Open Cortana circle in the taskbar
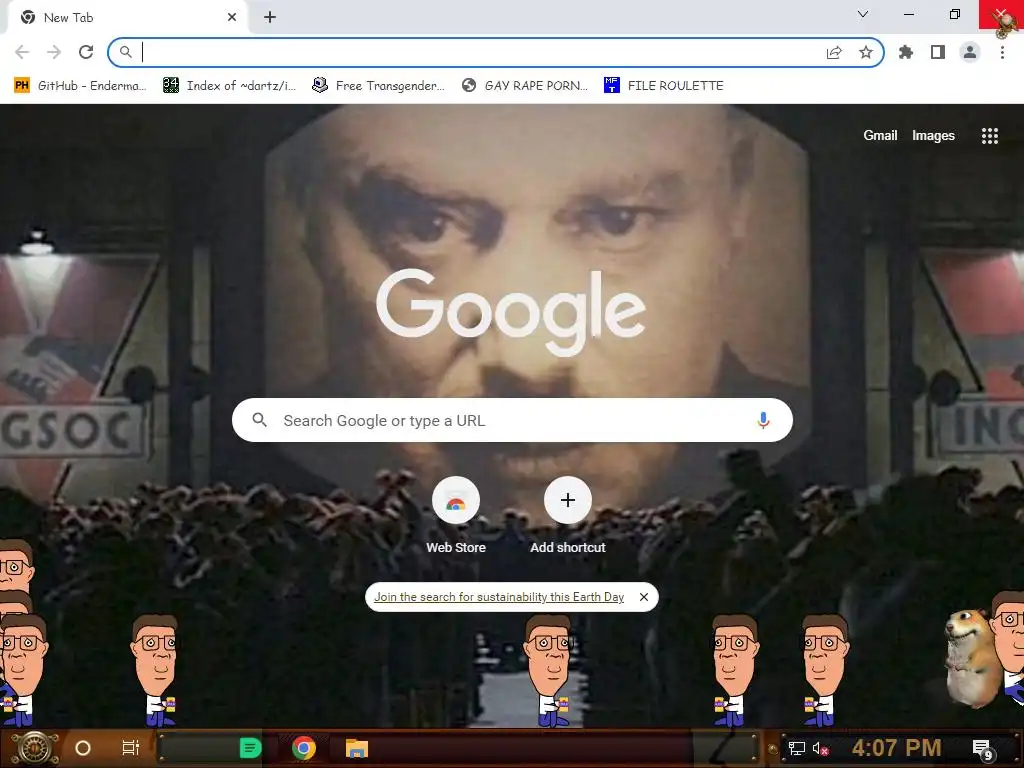 coord(83,748)
